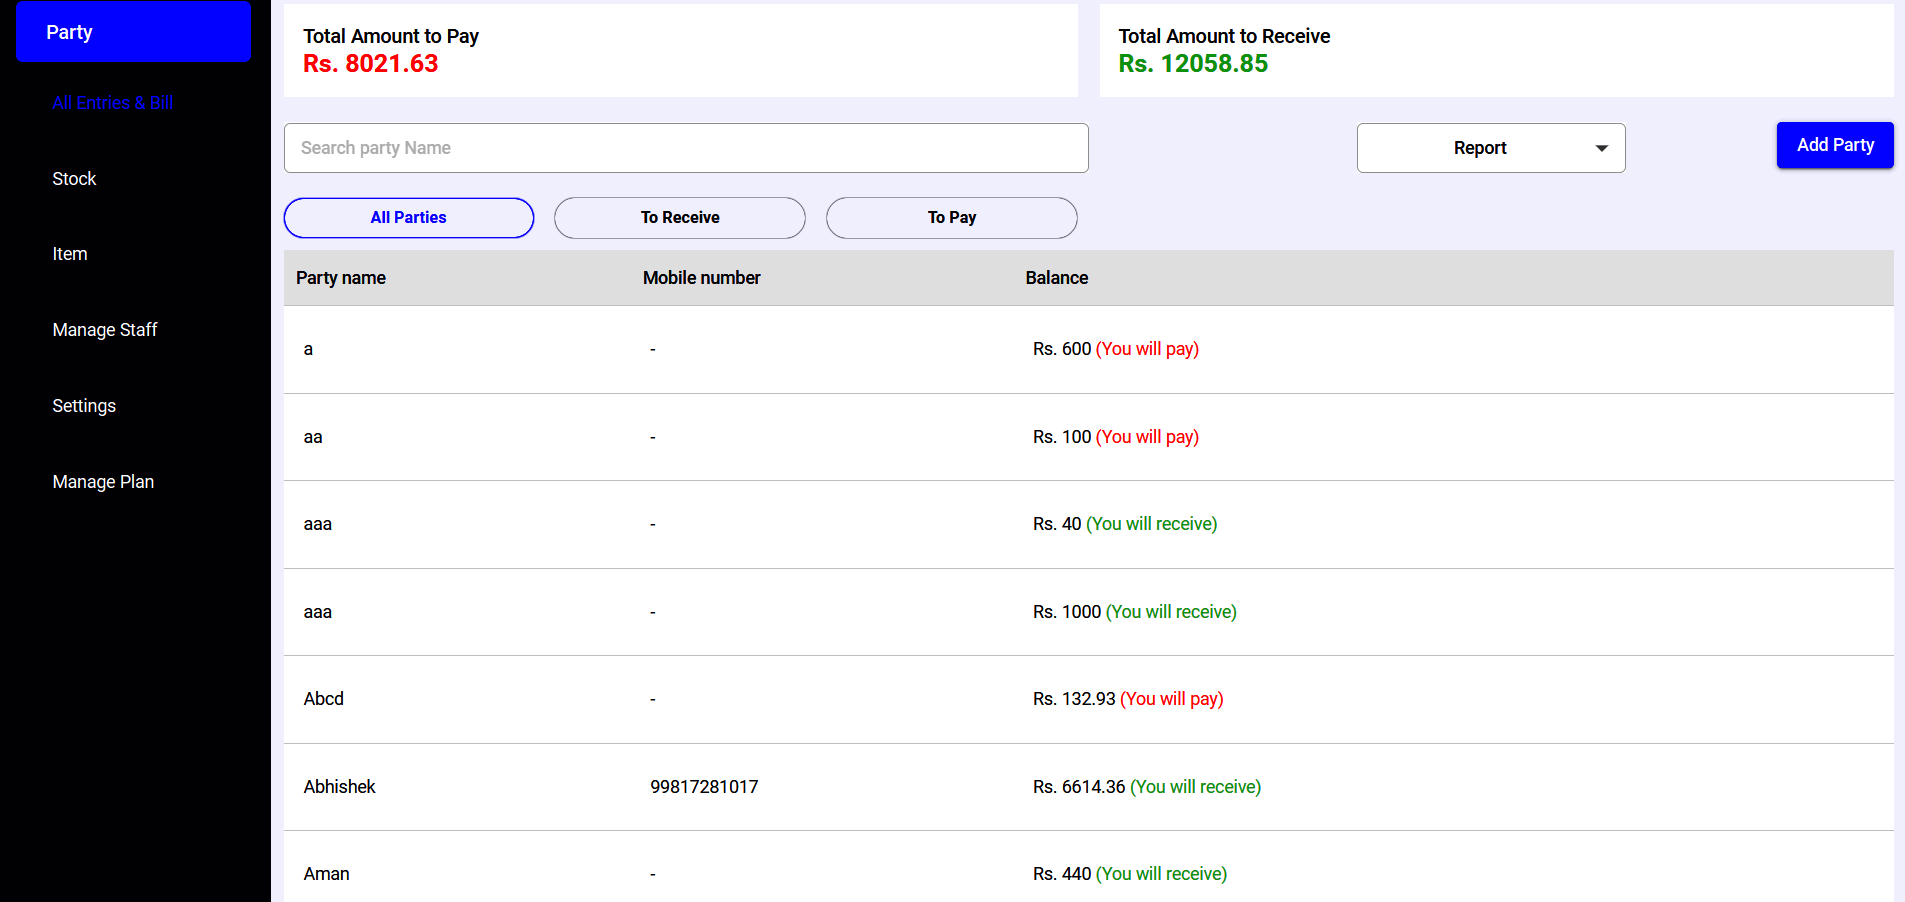The width and height of the screenshot is (1905, 902).
Task: Click the Party name column header
Action: [340, 277]
